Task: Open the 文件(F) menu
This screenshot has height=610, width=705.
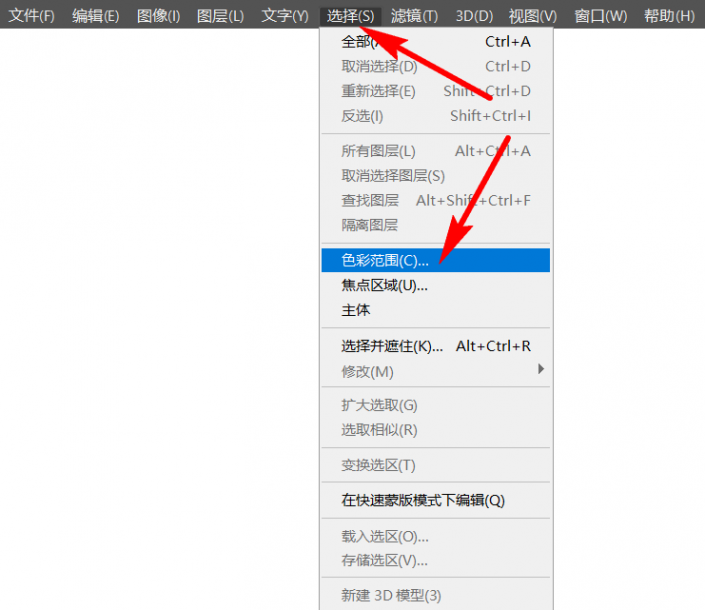Action: tap(32, 16)
